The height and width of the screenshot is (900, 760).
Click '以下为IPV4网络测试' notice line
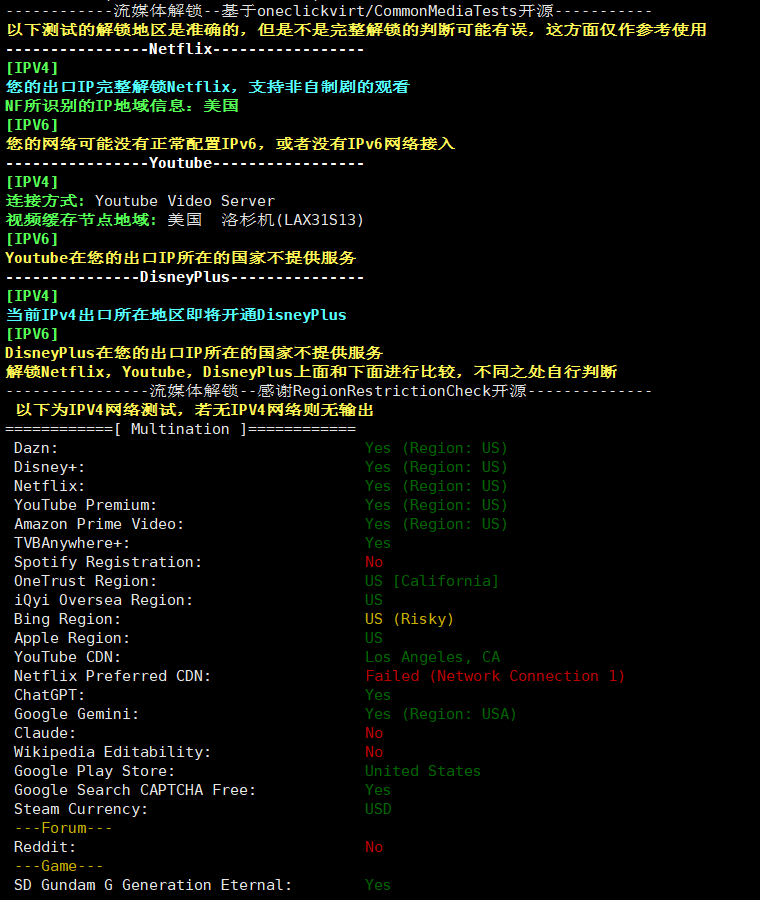coord(195,410)
